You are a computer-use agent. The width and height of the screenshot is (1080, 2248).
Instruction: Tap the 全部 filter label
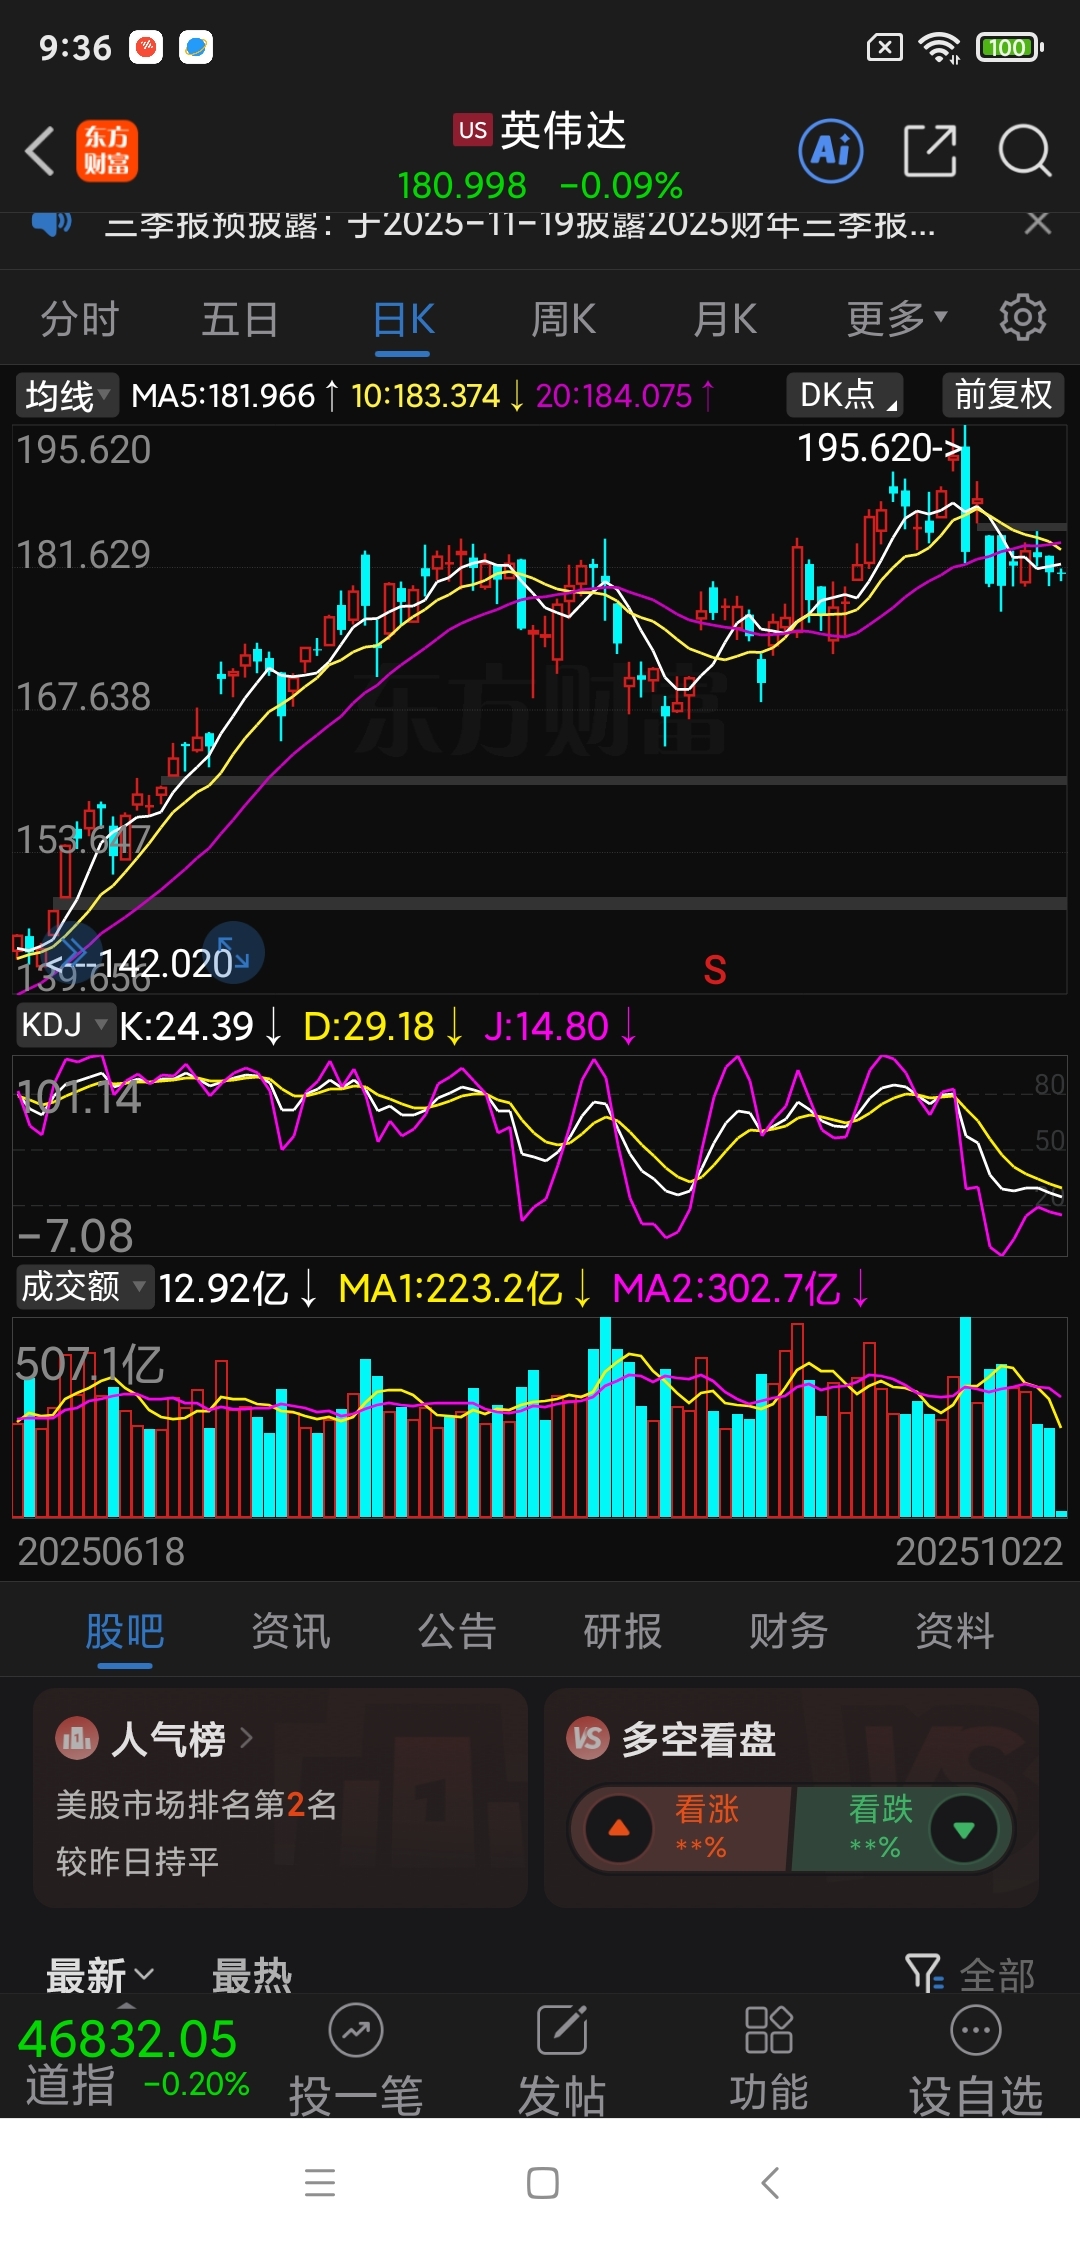[996, 1976]
